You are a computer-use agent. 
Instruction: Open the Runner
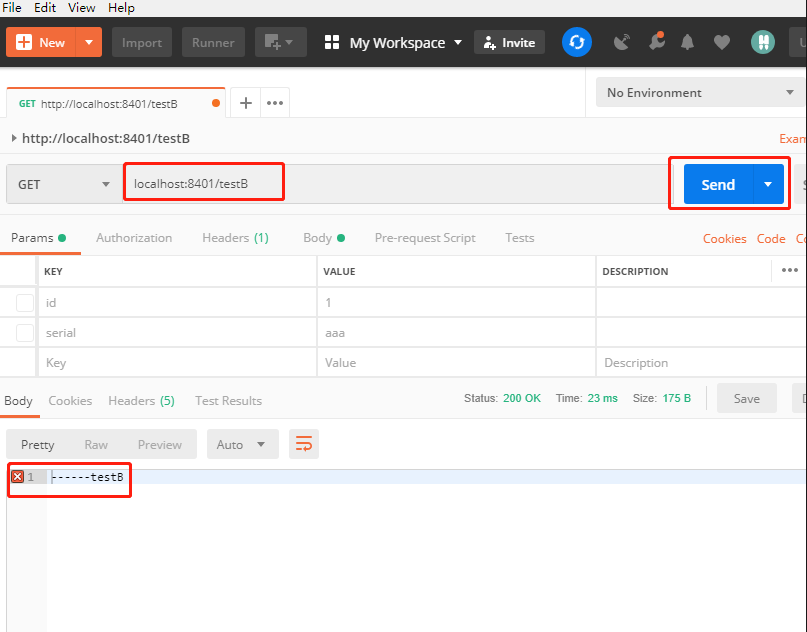point(213,42)
